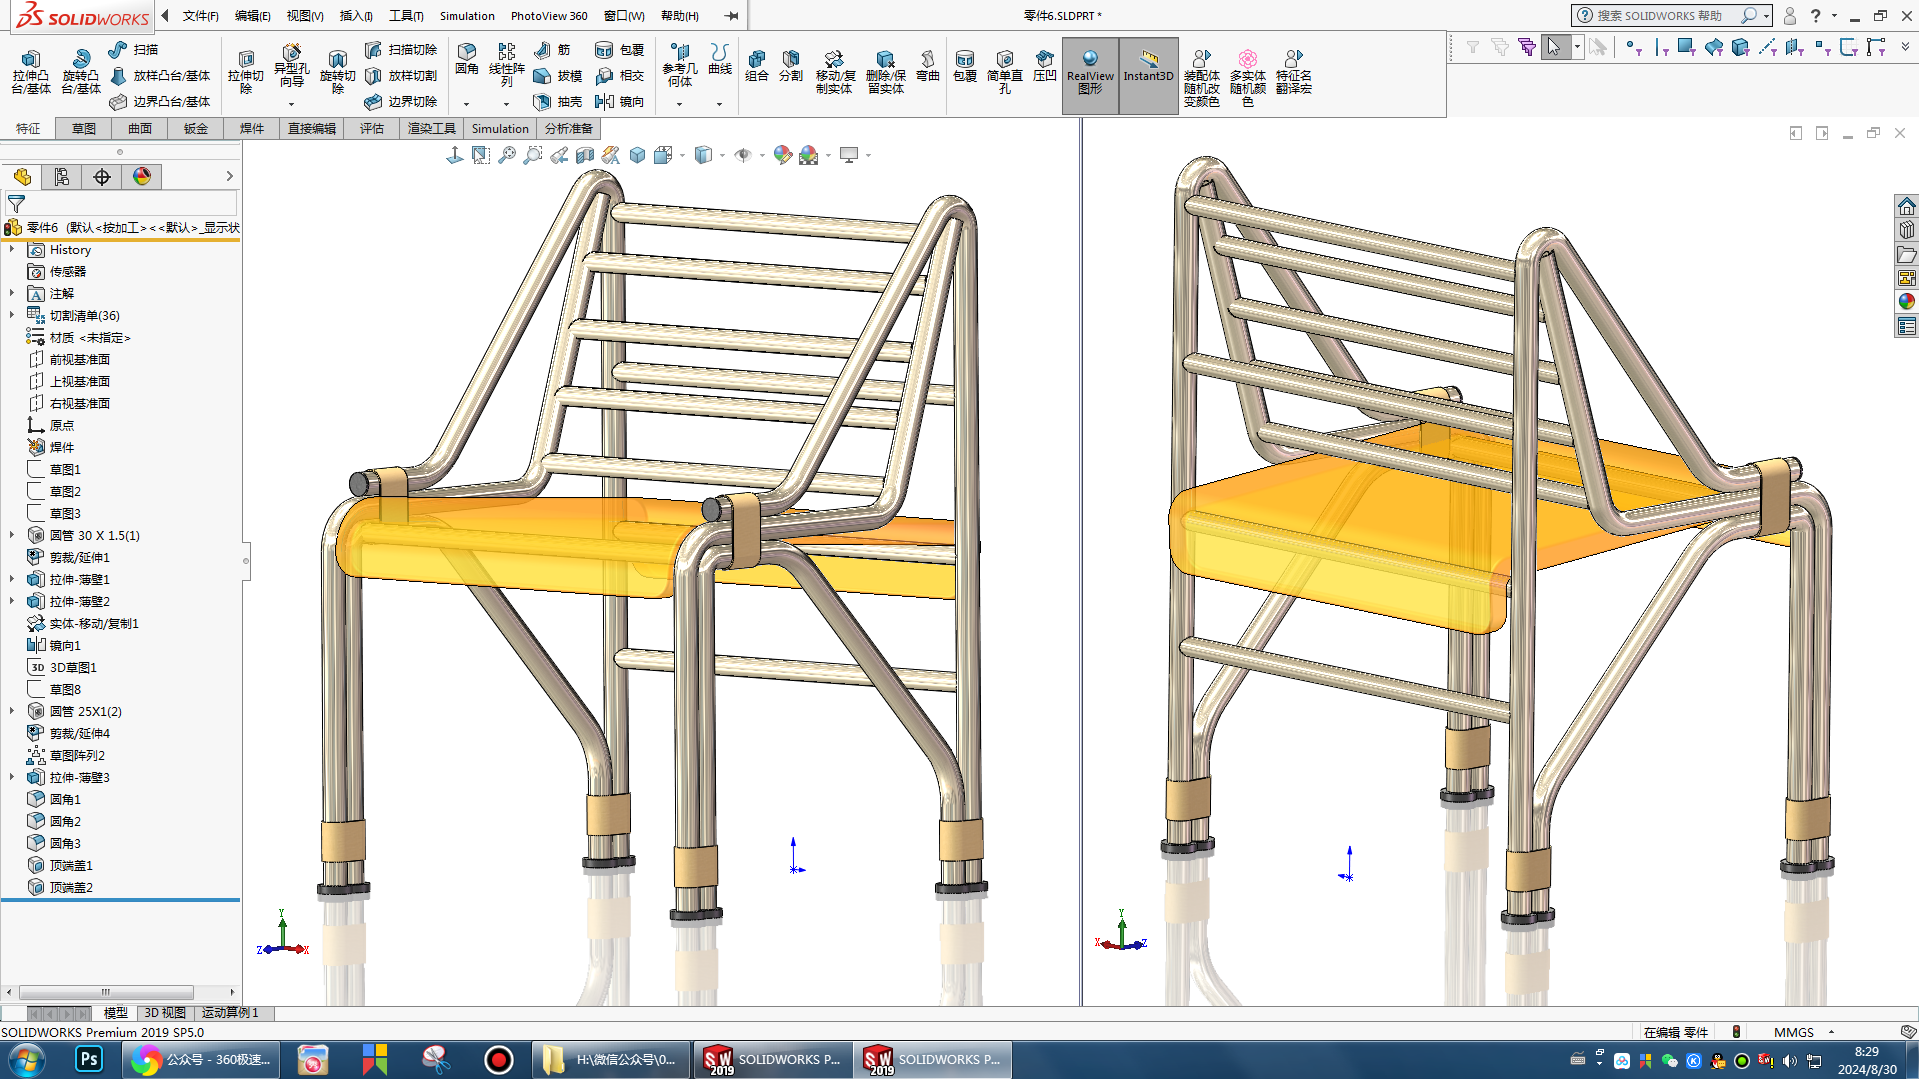Viewport: 1919px width, 1079px height.
Task: Click the previous view icon
Action: (559, 155)
